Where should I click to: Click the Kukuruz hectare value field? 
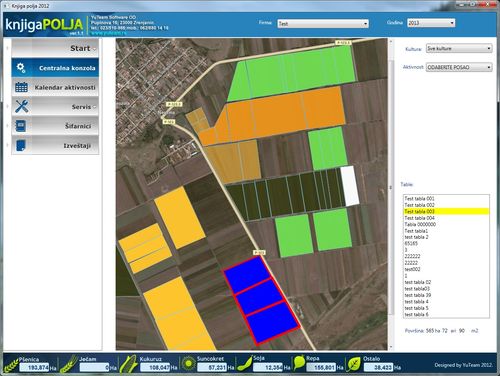click(155, 368)
